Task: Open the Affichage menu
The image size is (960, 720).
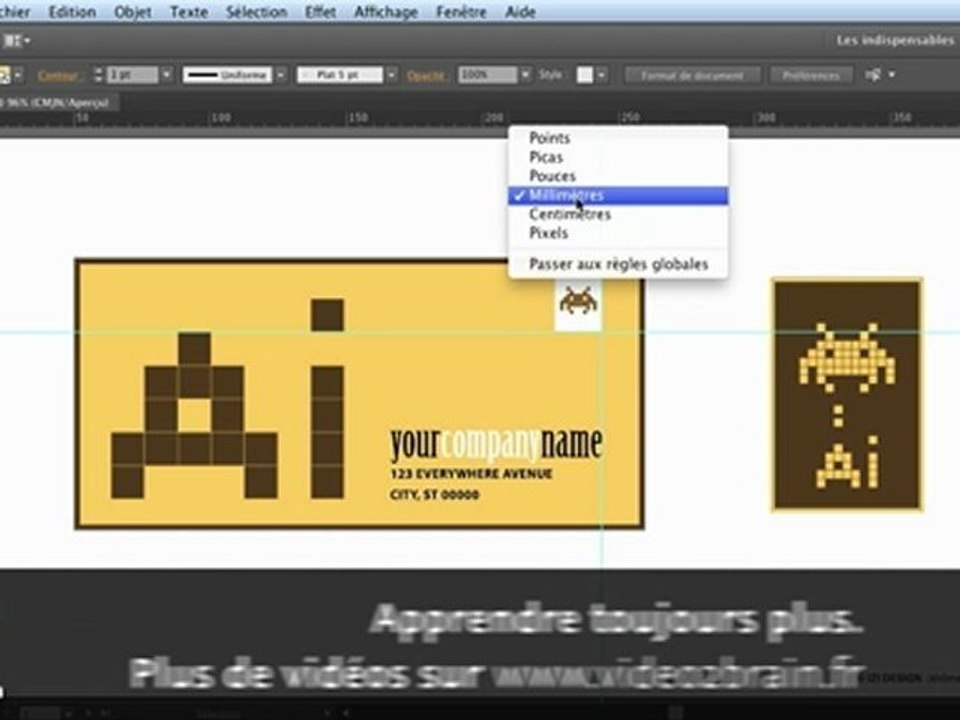Action: 386,12
